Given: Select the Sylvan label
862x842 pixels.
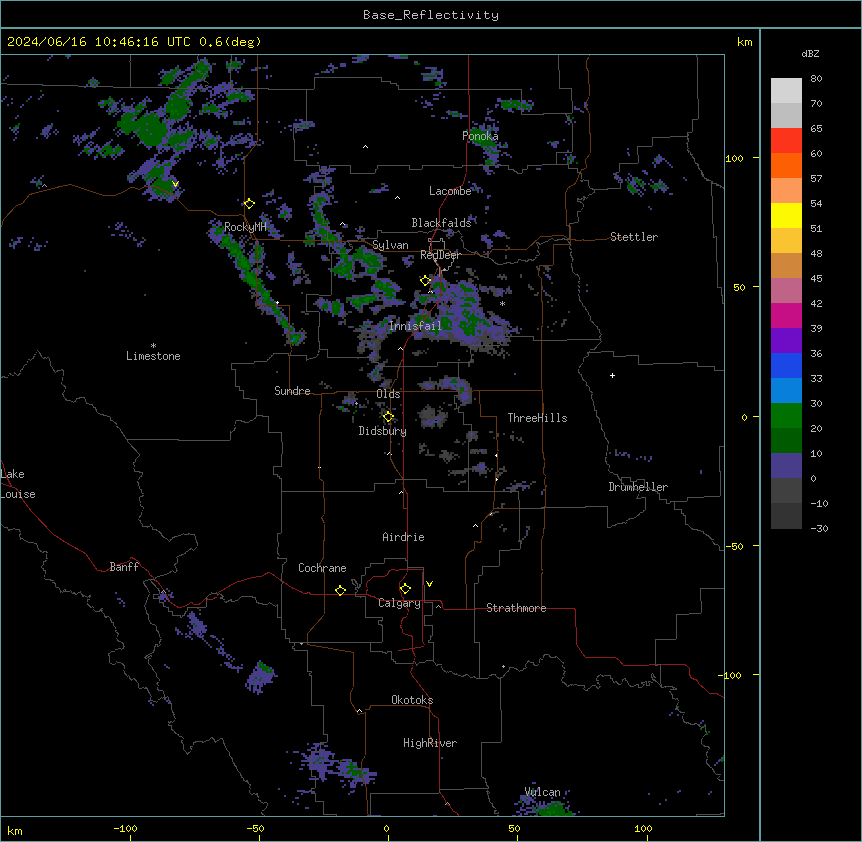Looking at the screenshot, I should 390,245.
